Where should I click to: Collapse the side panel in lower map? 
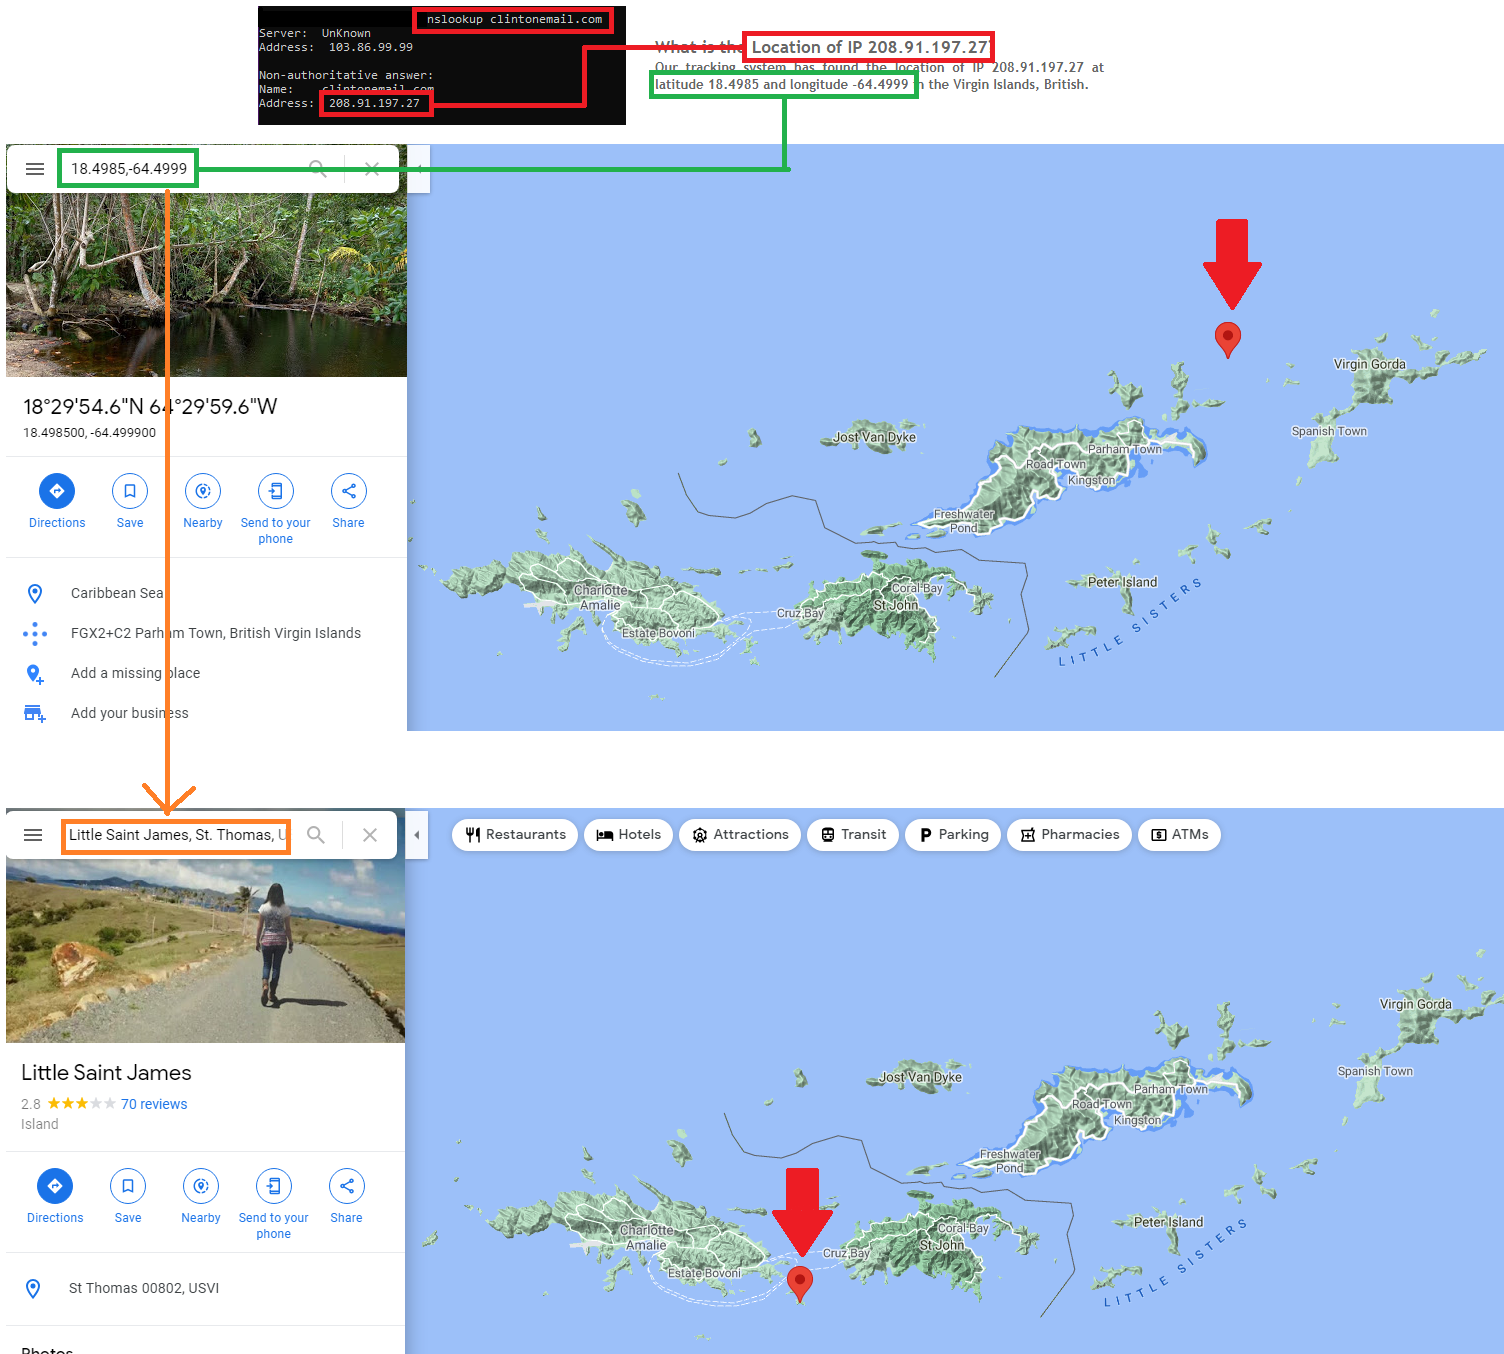417,835
